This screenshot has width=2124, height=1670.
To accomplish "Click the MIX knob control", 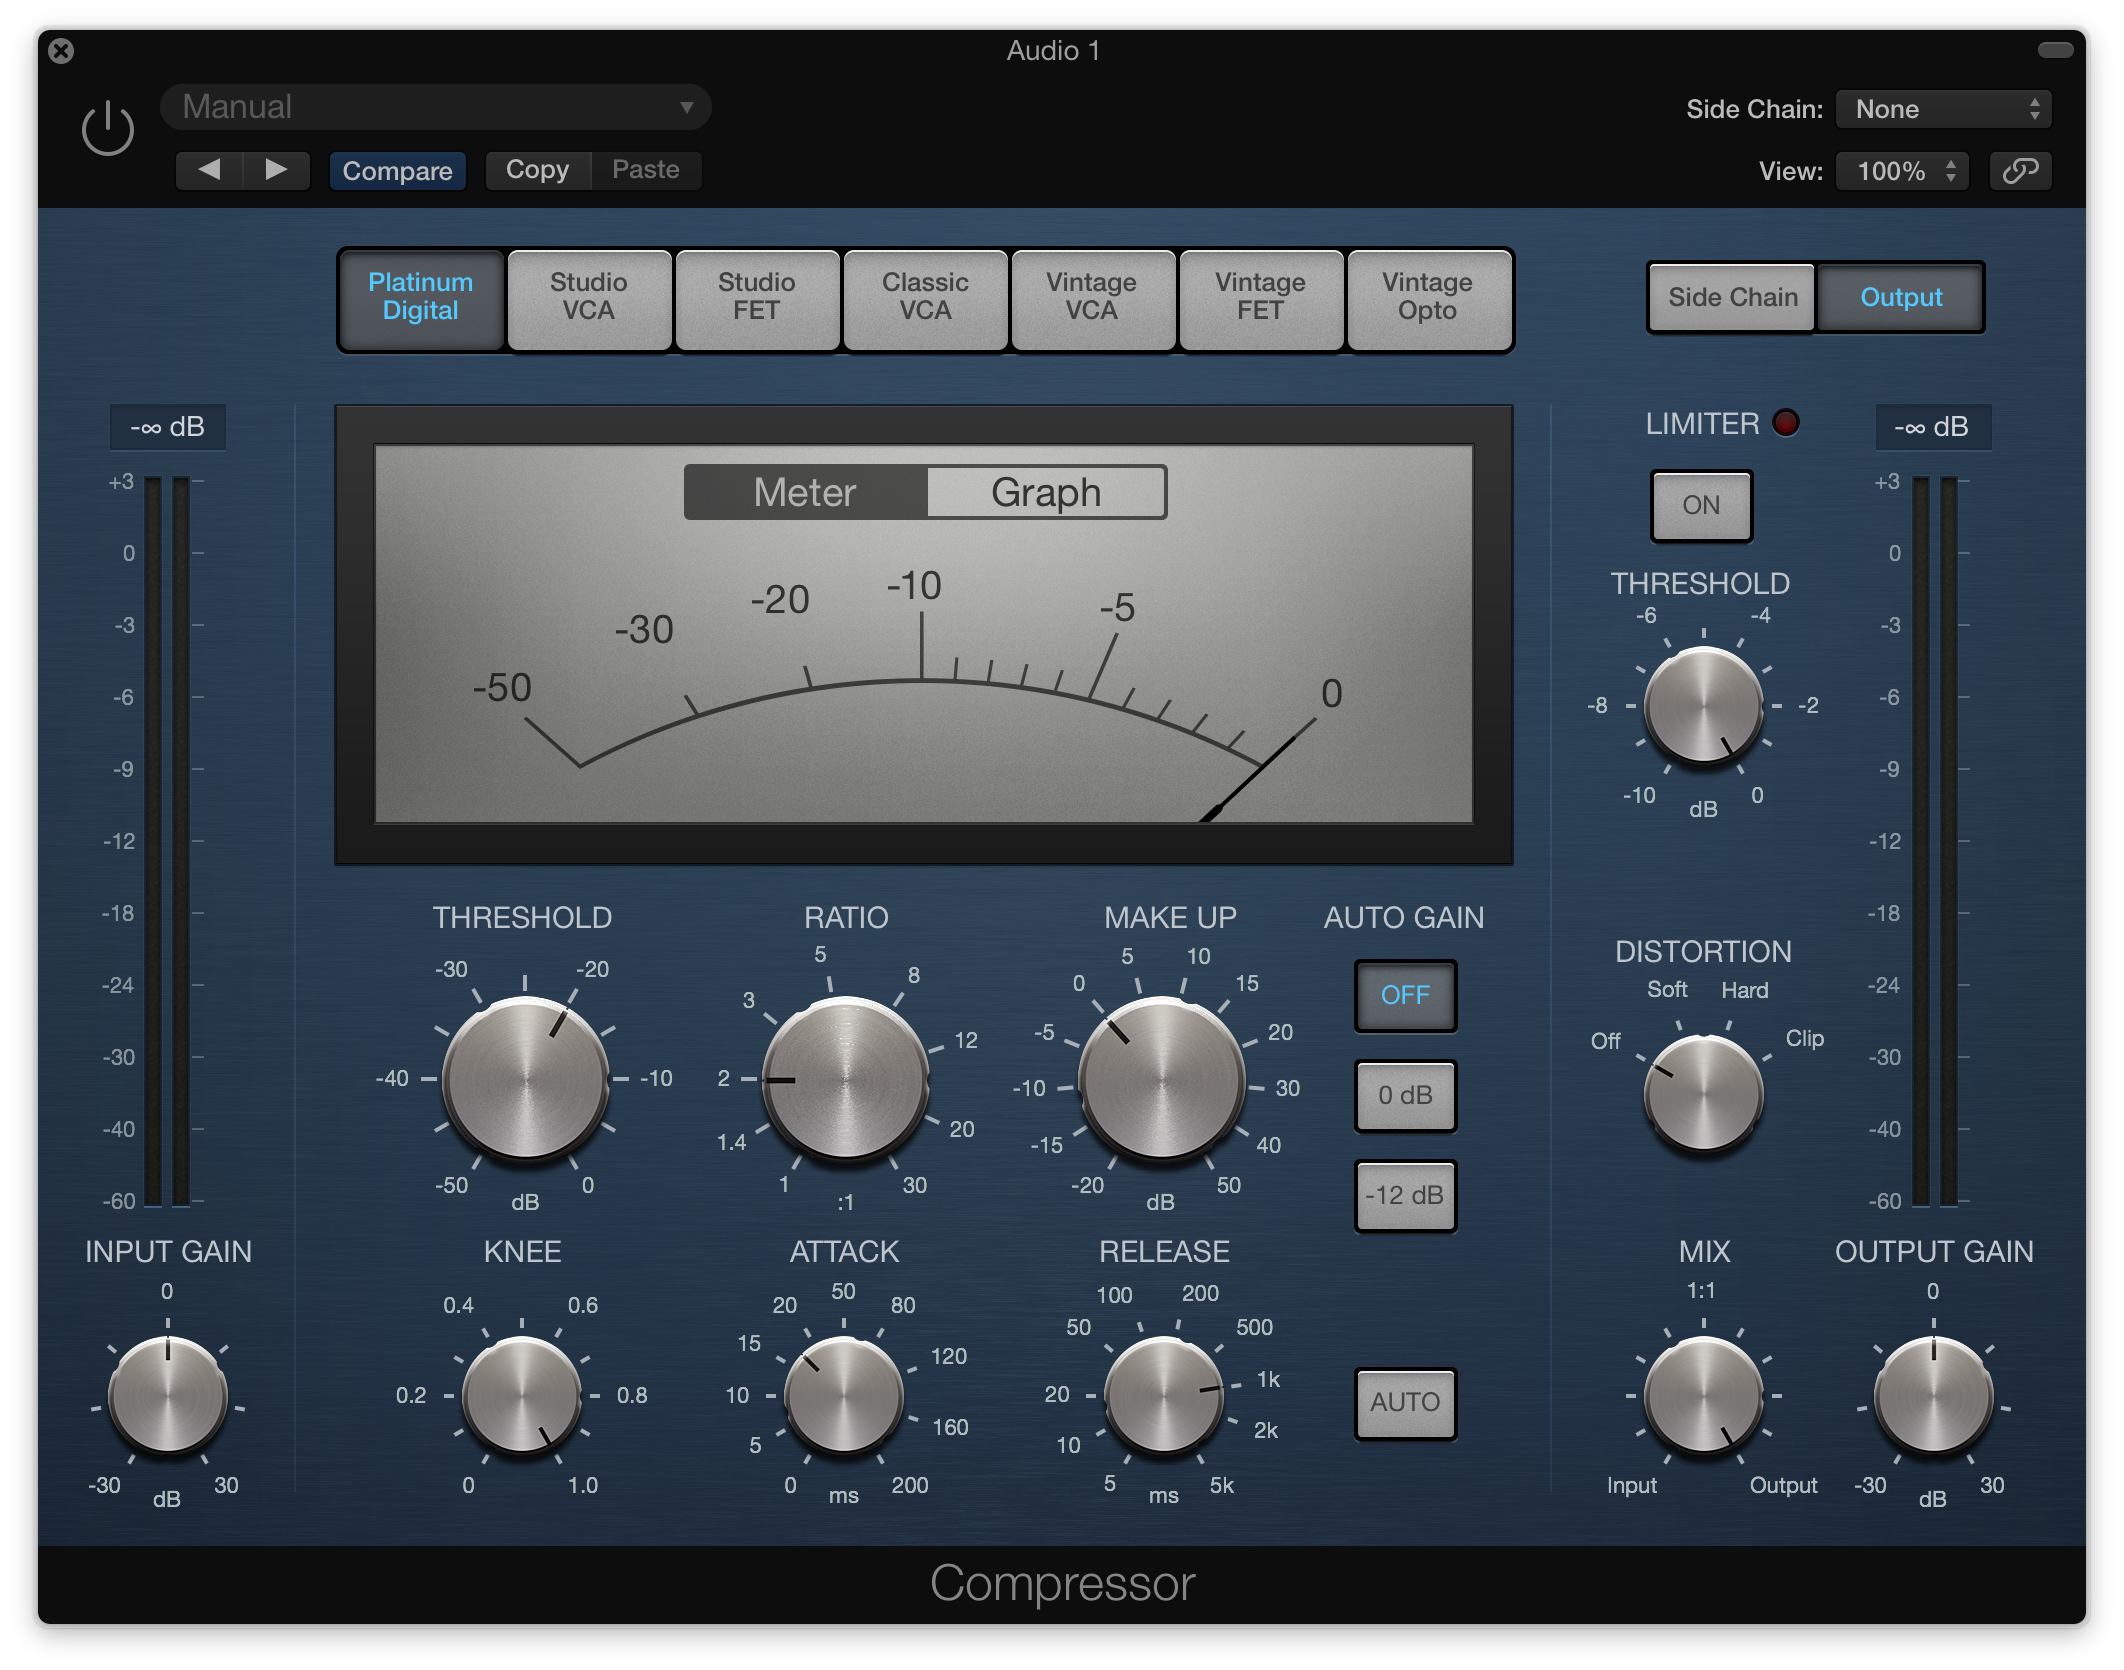I will 1703,1394.
